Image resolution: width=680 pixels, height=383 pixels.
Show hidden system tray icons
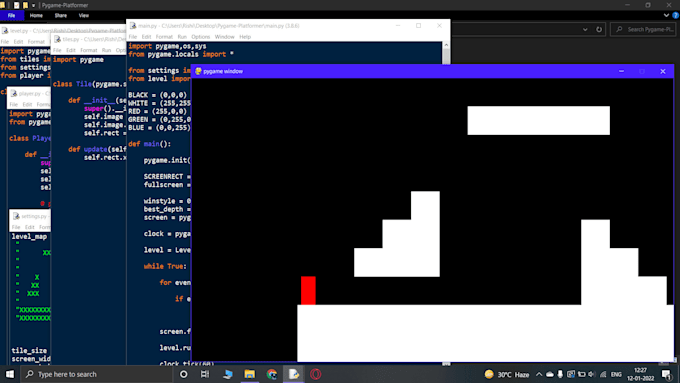(x=539, y=374)
